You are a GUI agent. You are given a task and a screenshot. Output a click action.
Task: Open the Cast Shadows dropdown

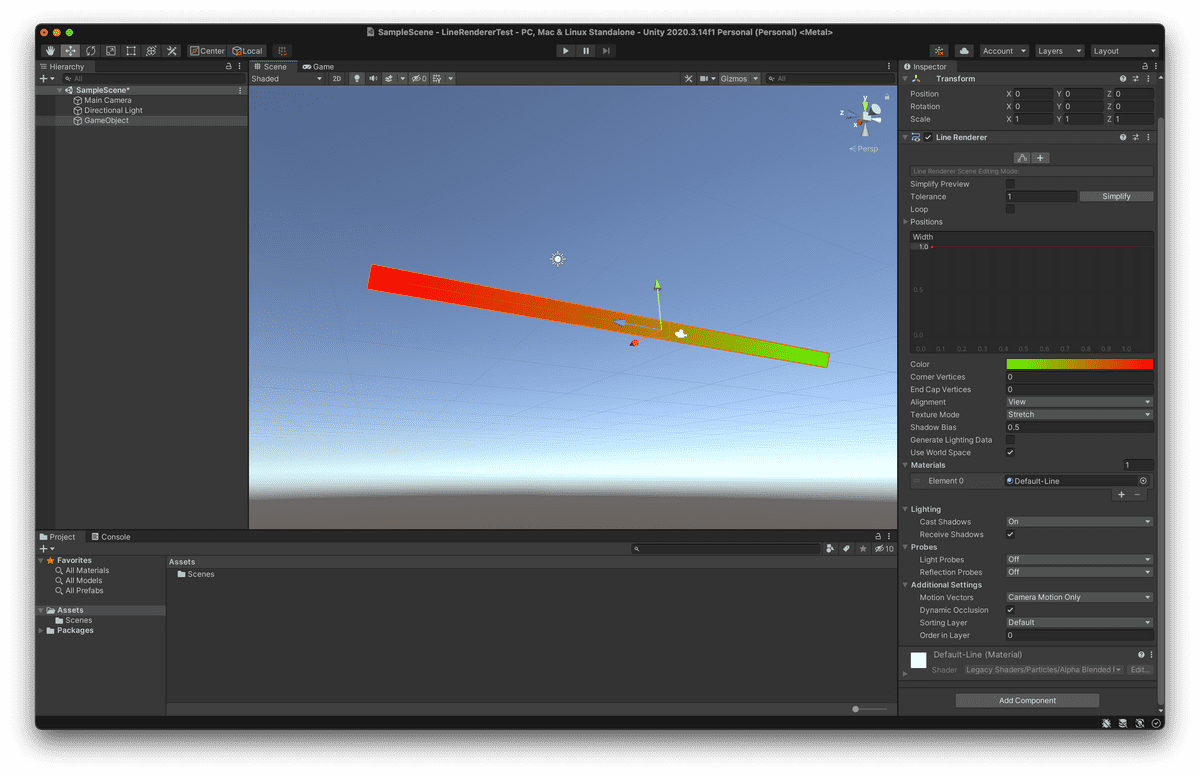(x=1079, y=522)
